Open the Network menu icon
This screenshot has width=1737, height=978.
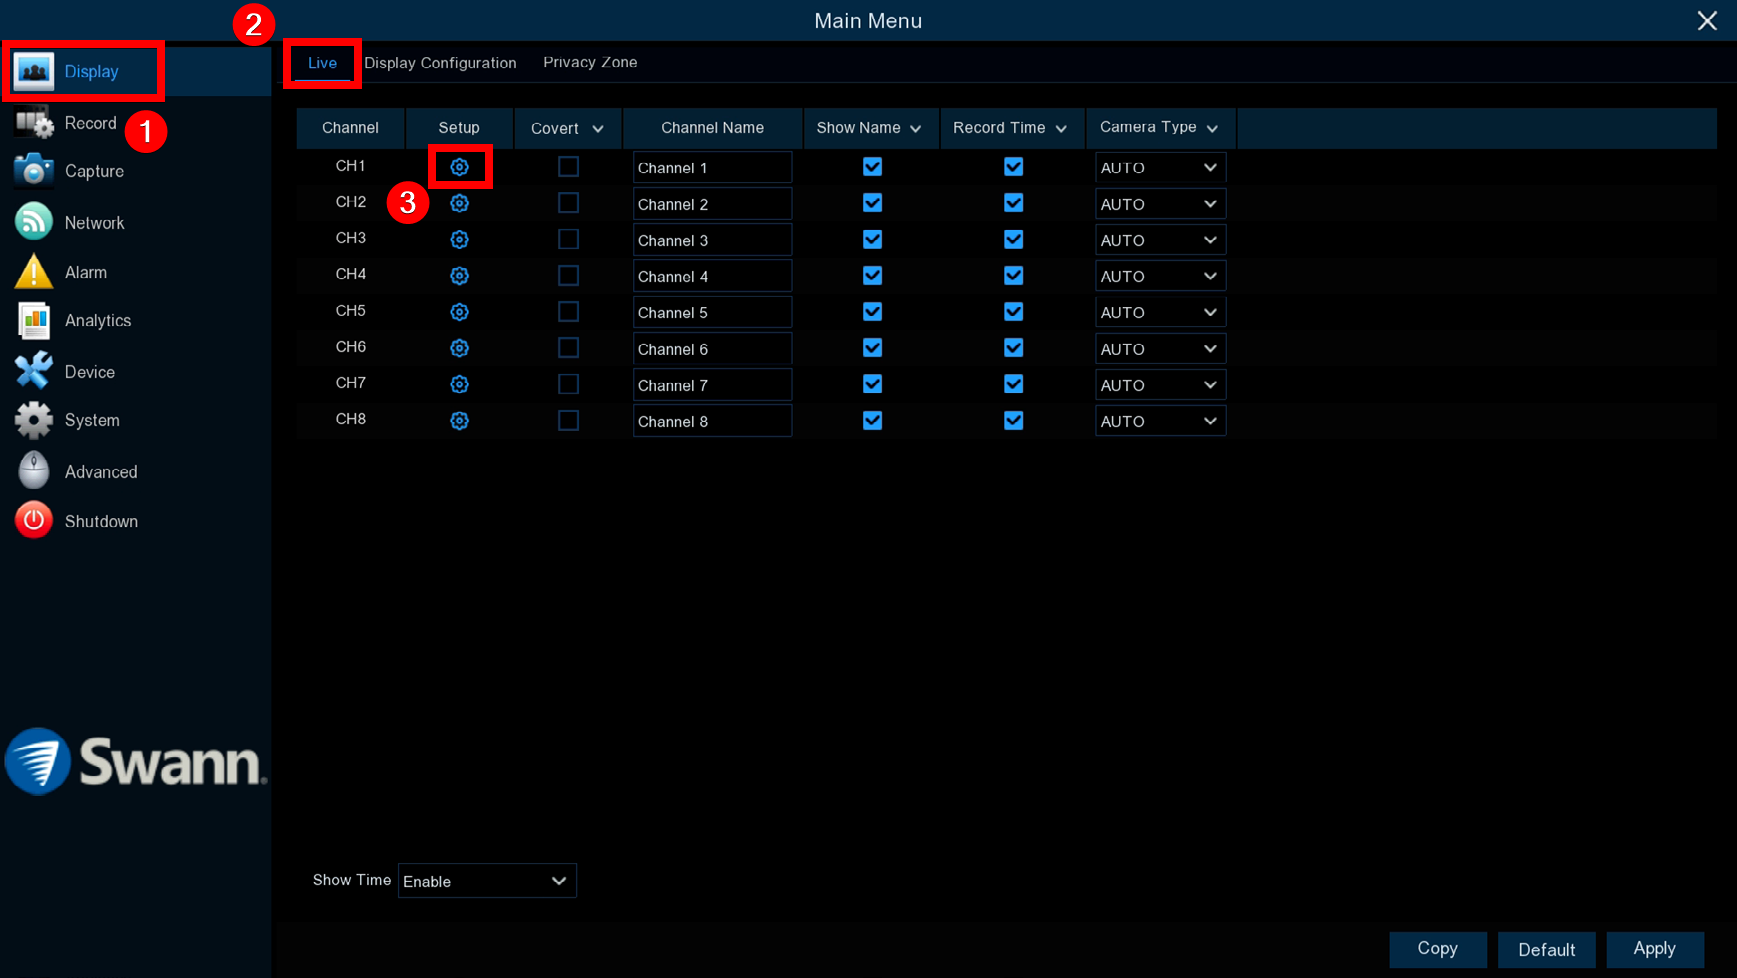click(x=33, y=222)
